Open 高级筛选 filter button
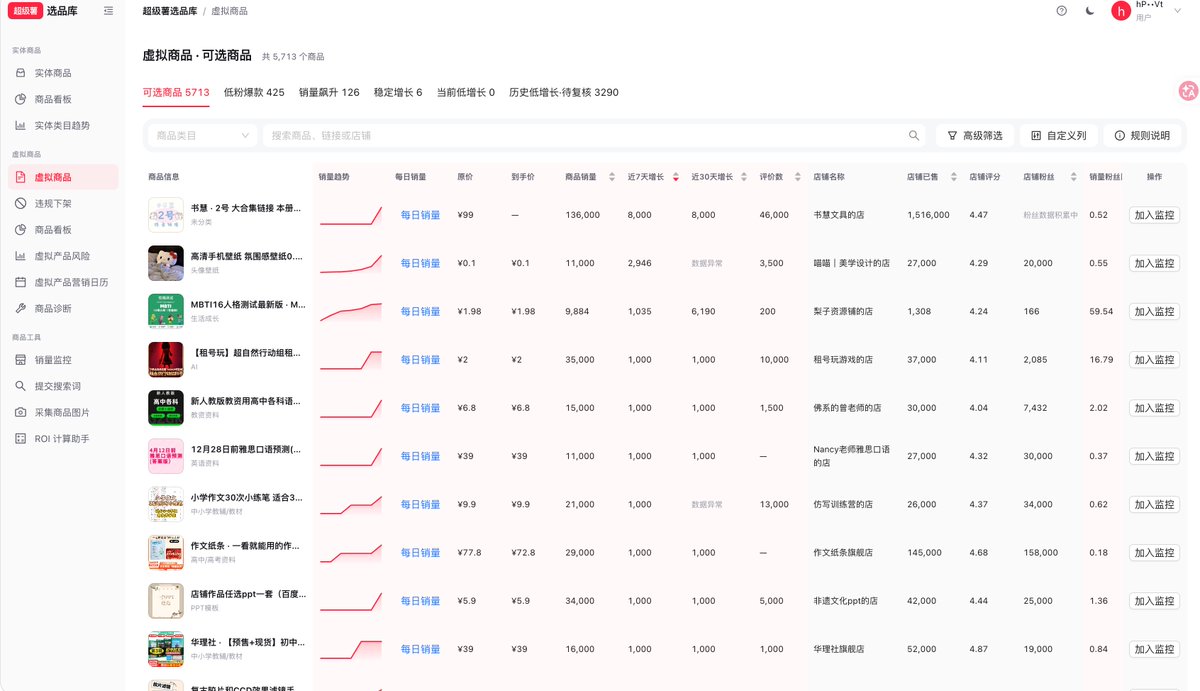This screenshot has height=691, width=1200. point(975,135)
